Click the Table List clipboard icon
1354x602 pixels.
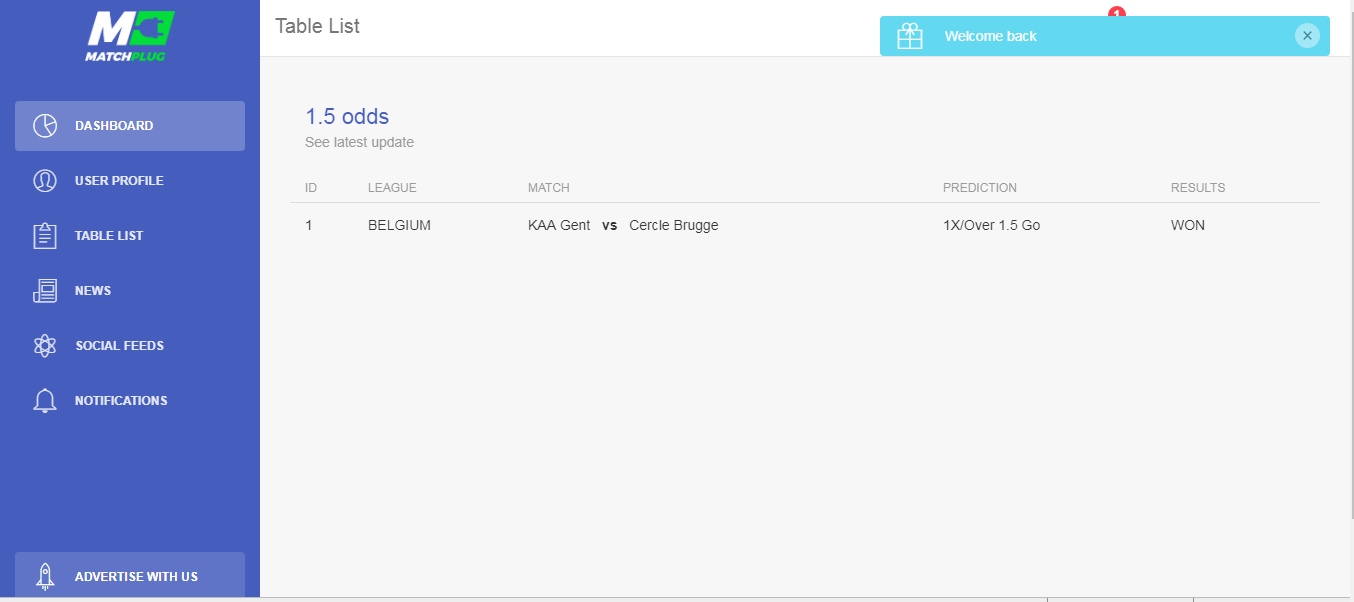pyautogui.click(x=45, y=236)
